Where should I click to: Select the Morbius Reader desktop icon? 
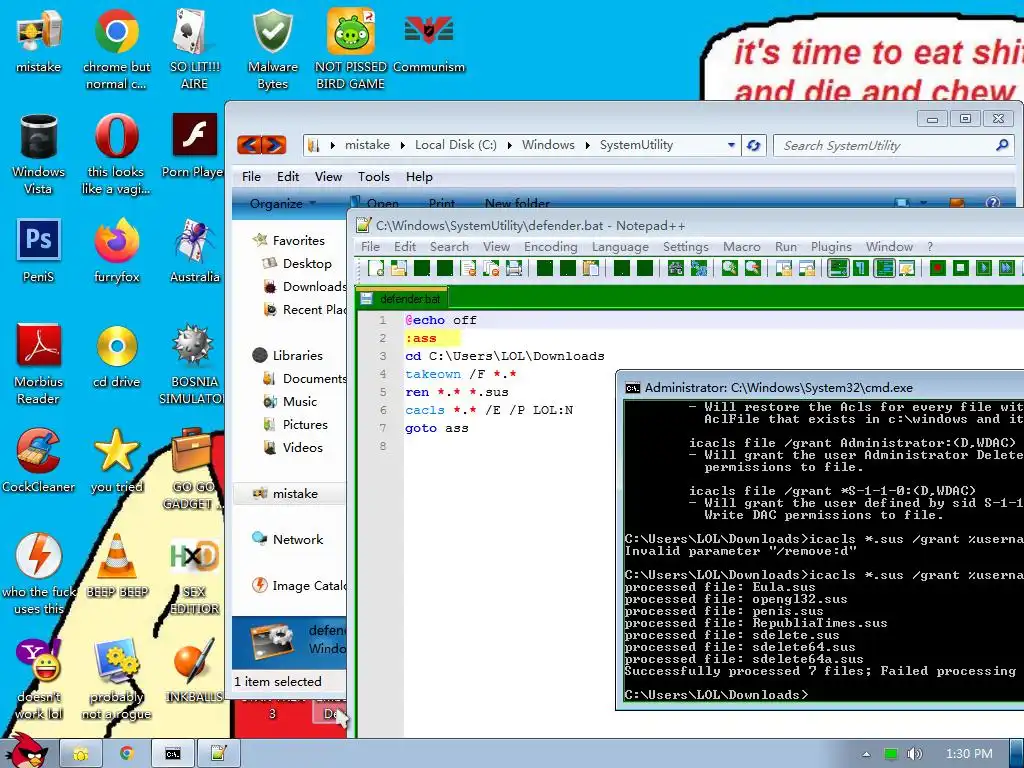(x=38, y=364)
